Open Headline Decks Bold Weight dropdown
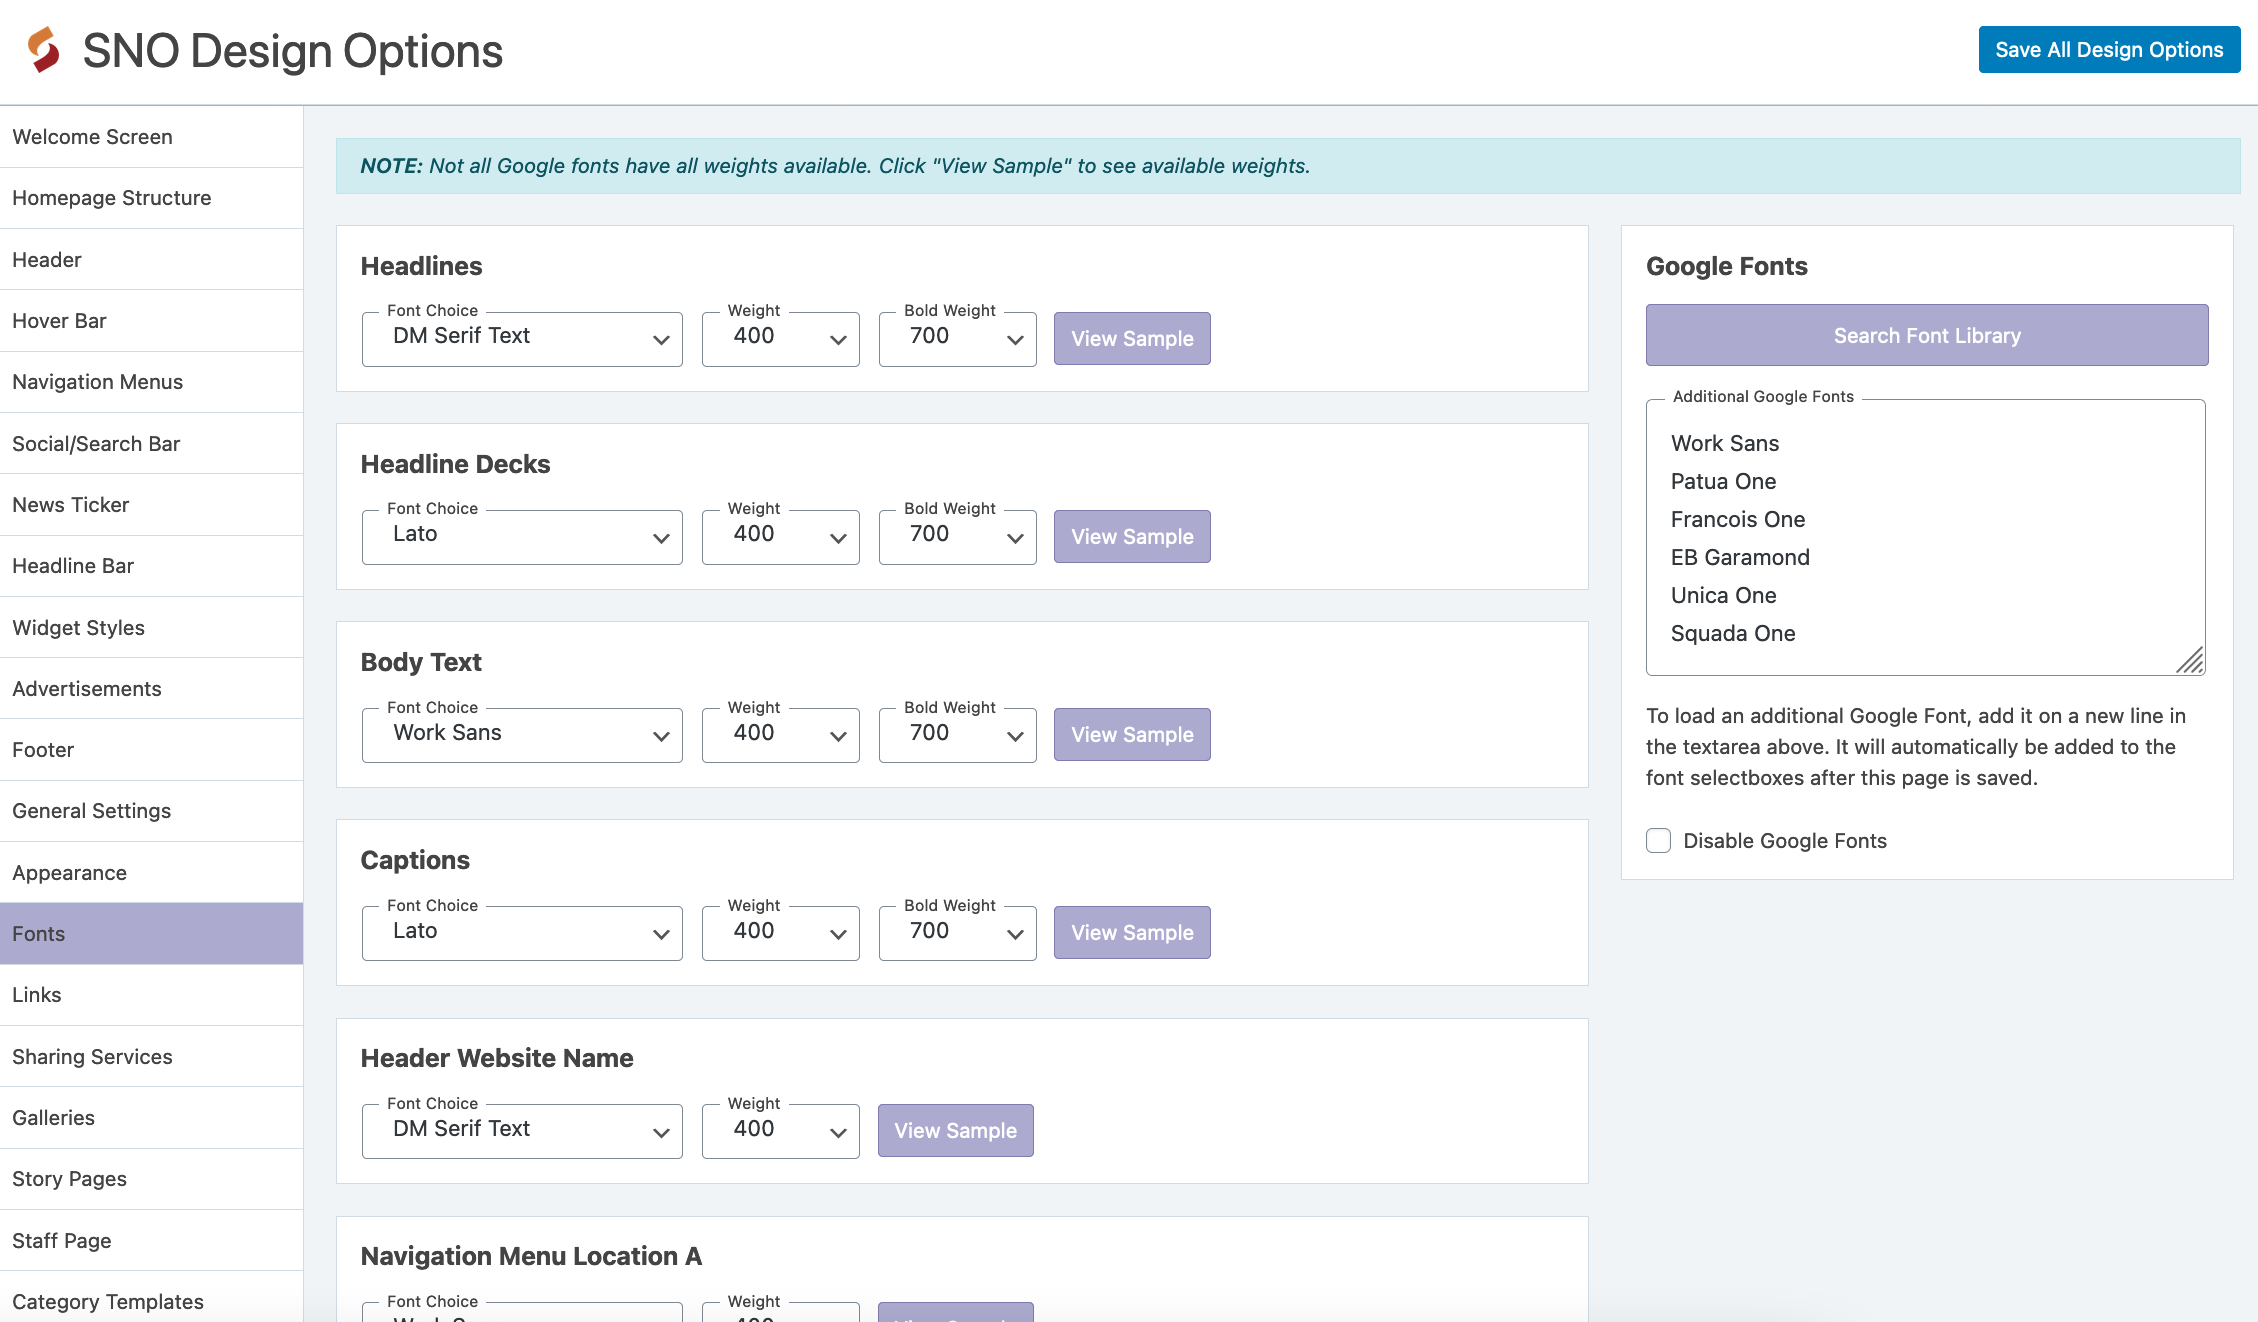This screenshot has width=2258, height=1322. 958,537
